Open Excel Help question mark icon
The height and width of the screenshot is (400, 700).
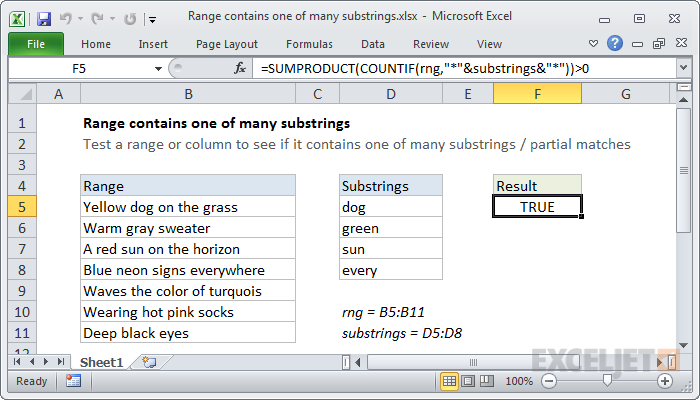[x=615, y=43]
